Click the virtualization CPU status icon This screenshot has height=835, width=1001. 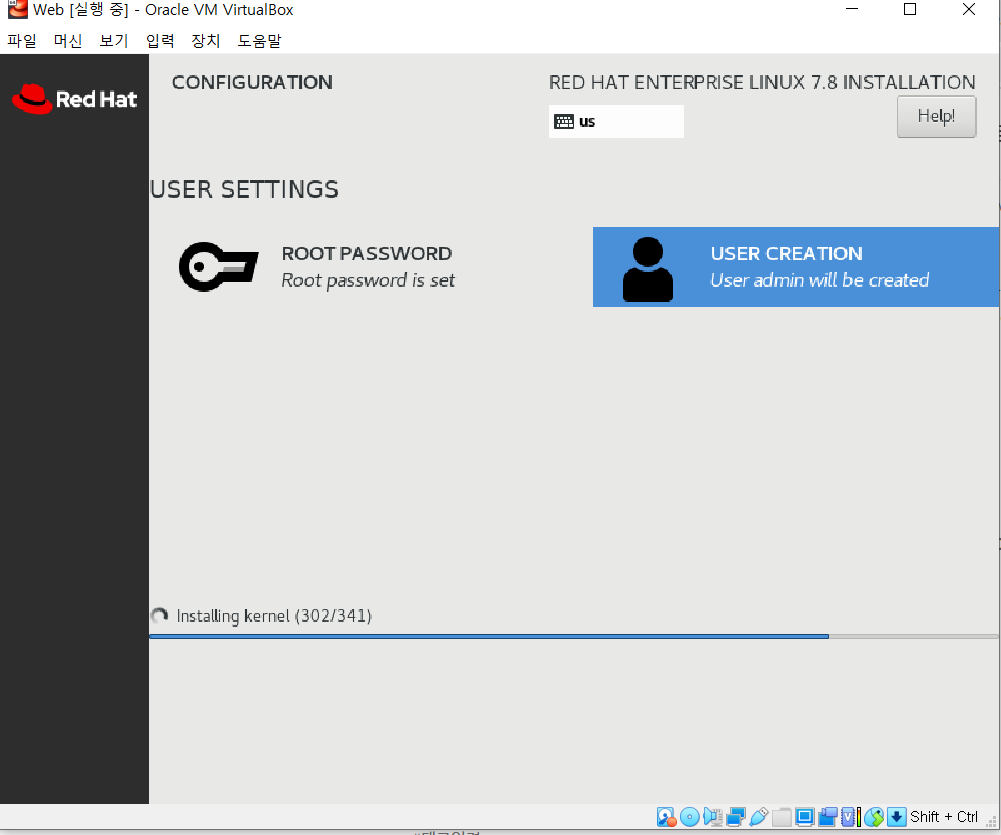click(x=850, y=816)
